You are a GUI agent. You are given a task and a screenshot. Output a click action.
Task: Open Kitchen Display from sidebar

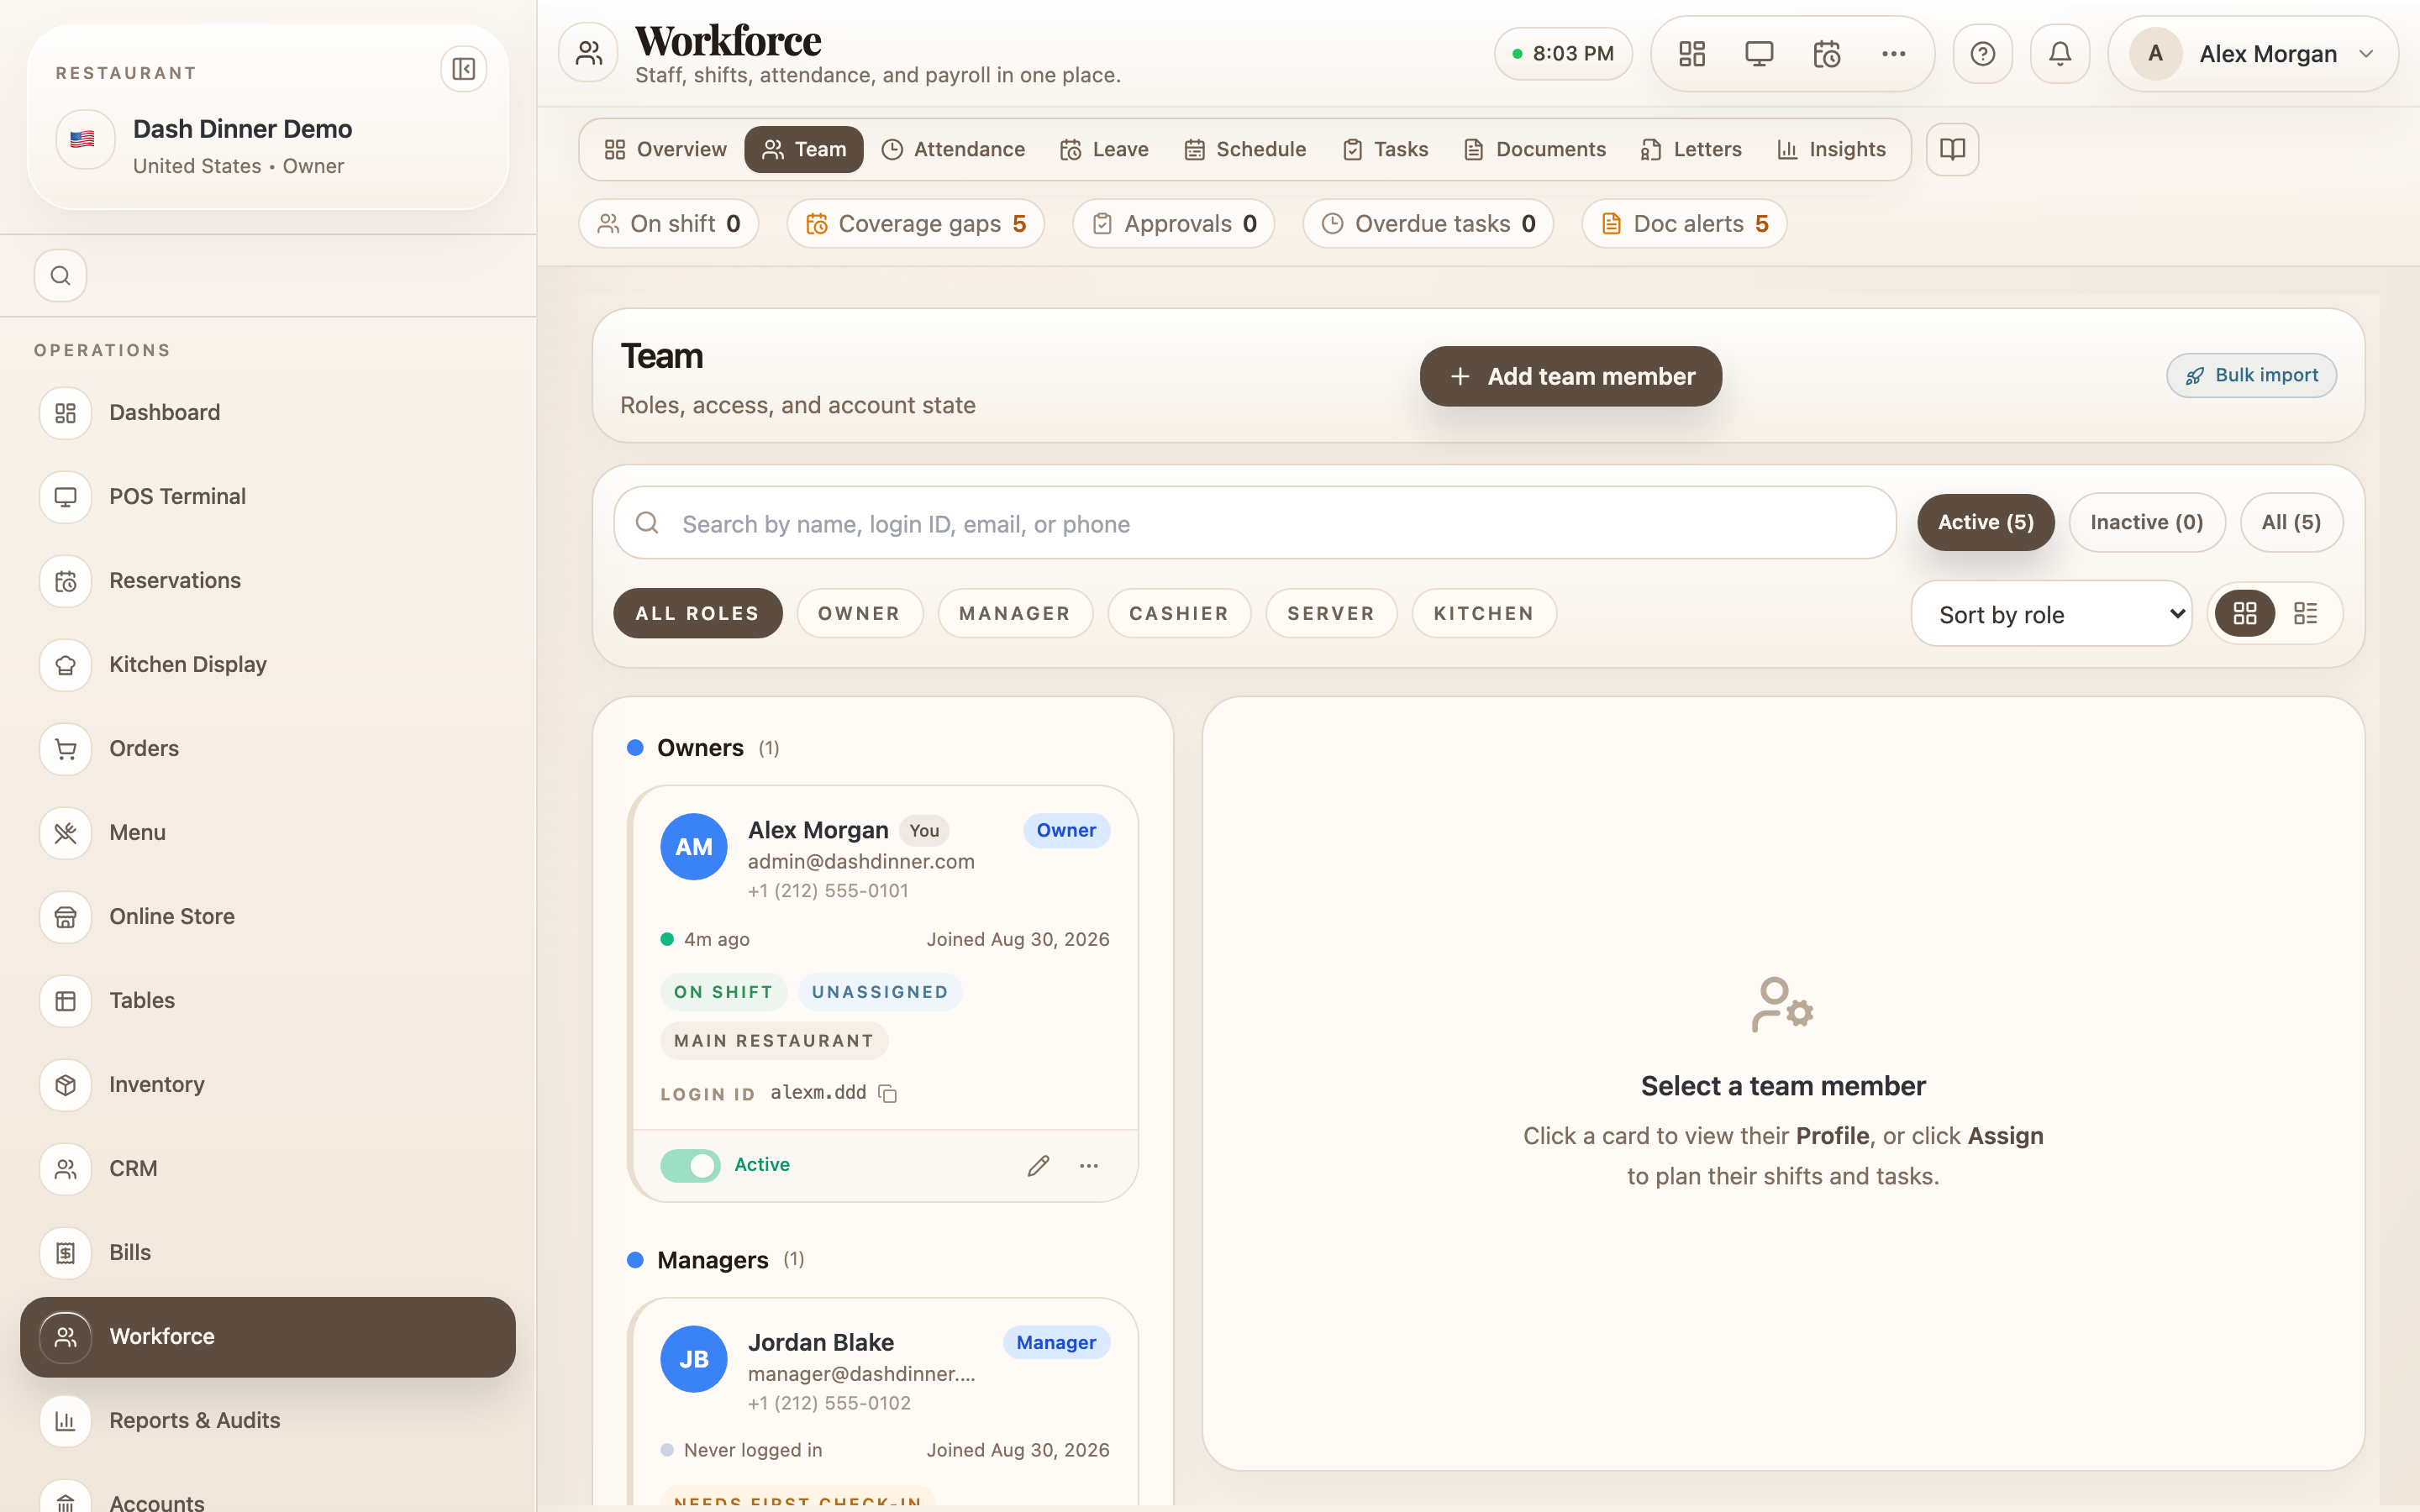tap(268, 665)
